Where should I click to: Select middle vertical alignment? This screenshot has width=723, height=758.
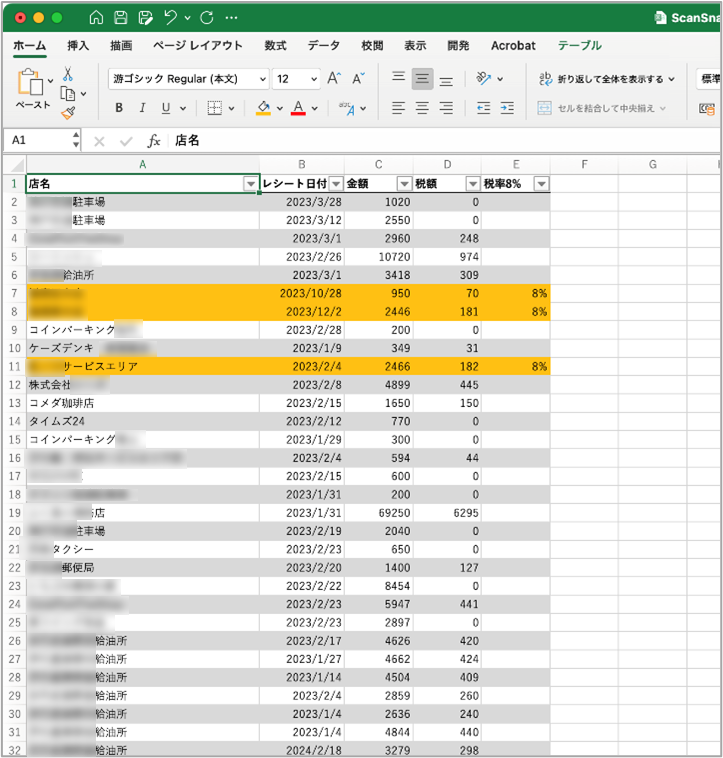coord(422,79)
